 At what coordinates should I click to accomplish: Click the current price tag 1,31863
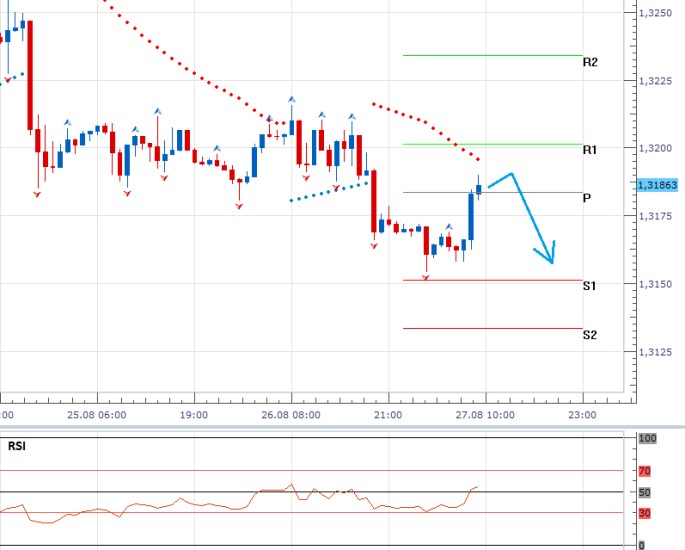coord(657,185)
